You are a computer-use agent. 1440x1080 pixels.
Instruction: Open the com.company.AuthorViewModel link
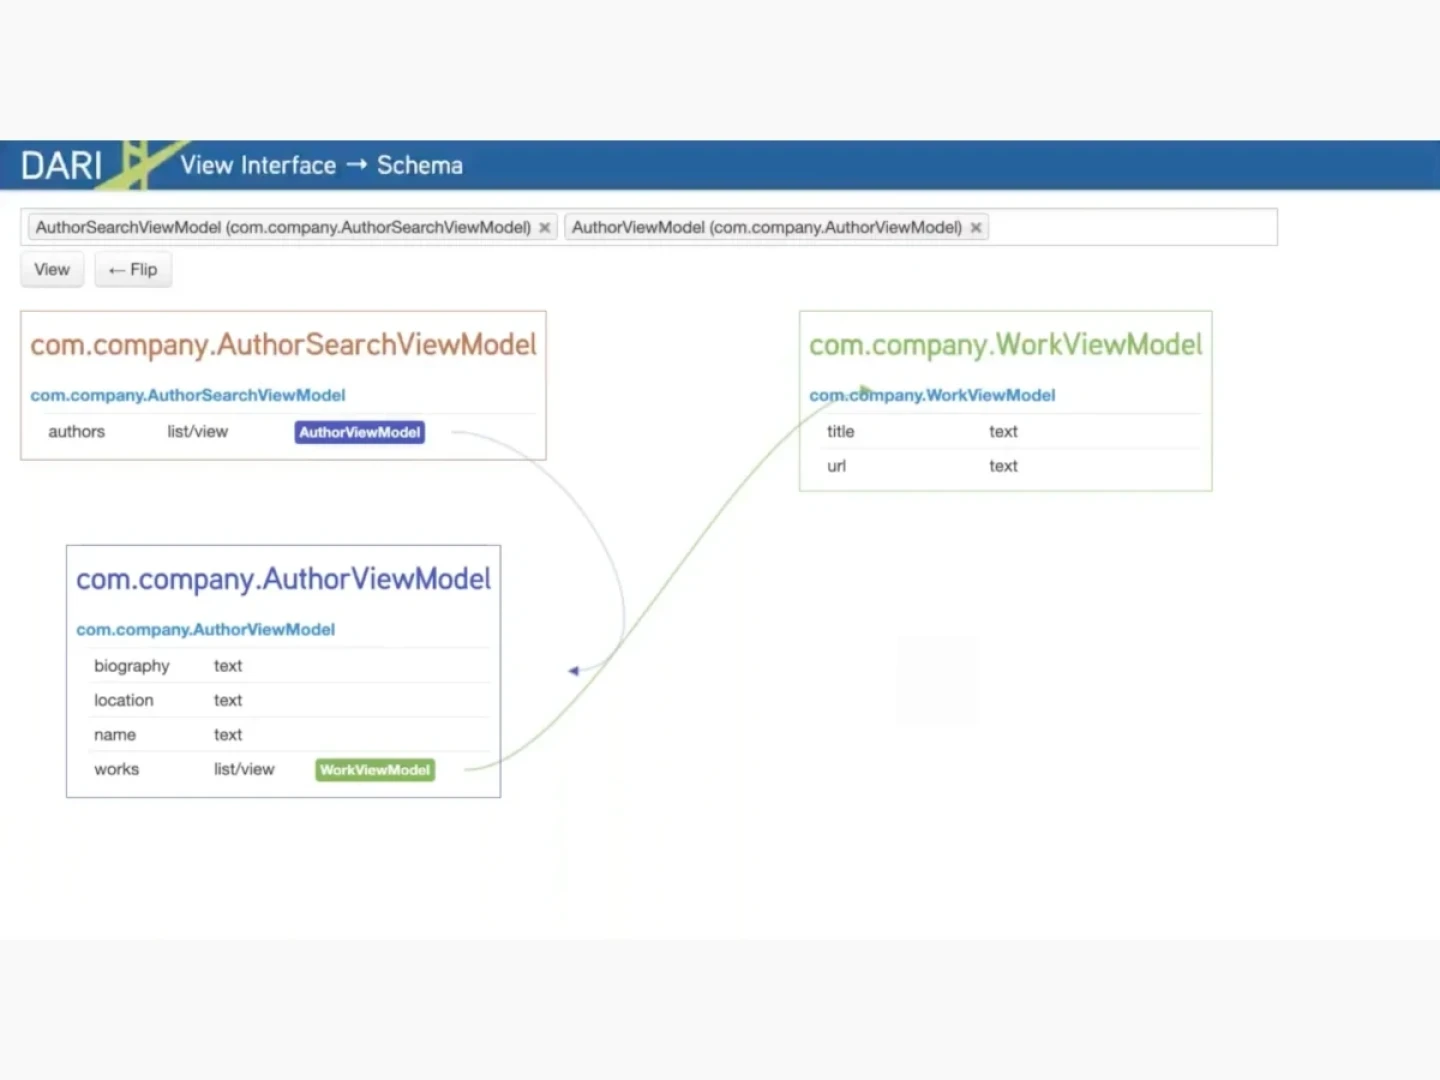205,629
